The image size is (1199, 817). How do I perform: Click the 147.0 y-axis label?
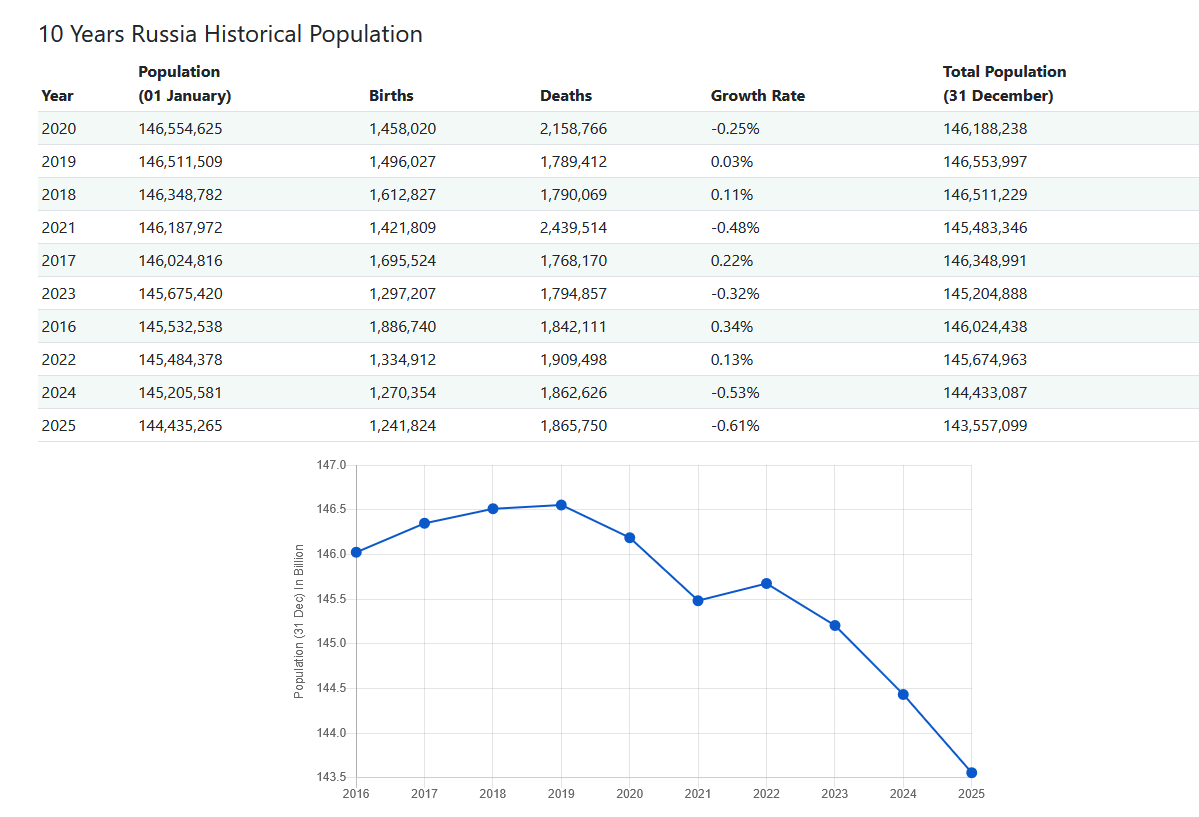pos(331,465)
